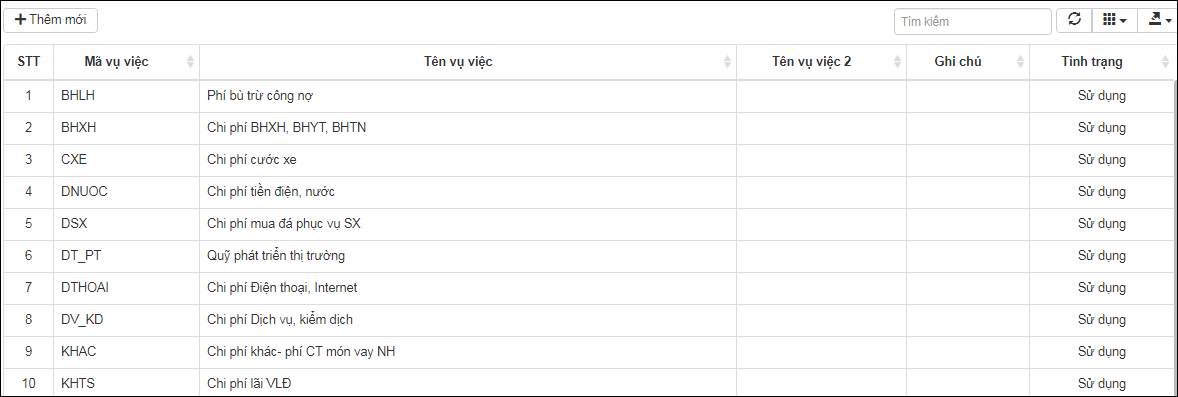The image size is (1178, 397).
Task: Click the STT column header
Action: 29,62
